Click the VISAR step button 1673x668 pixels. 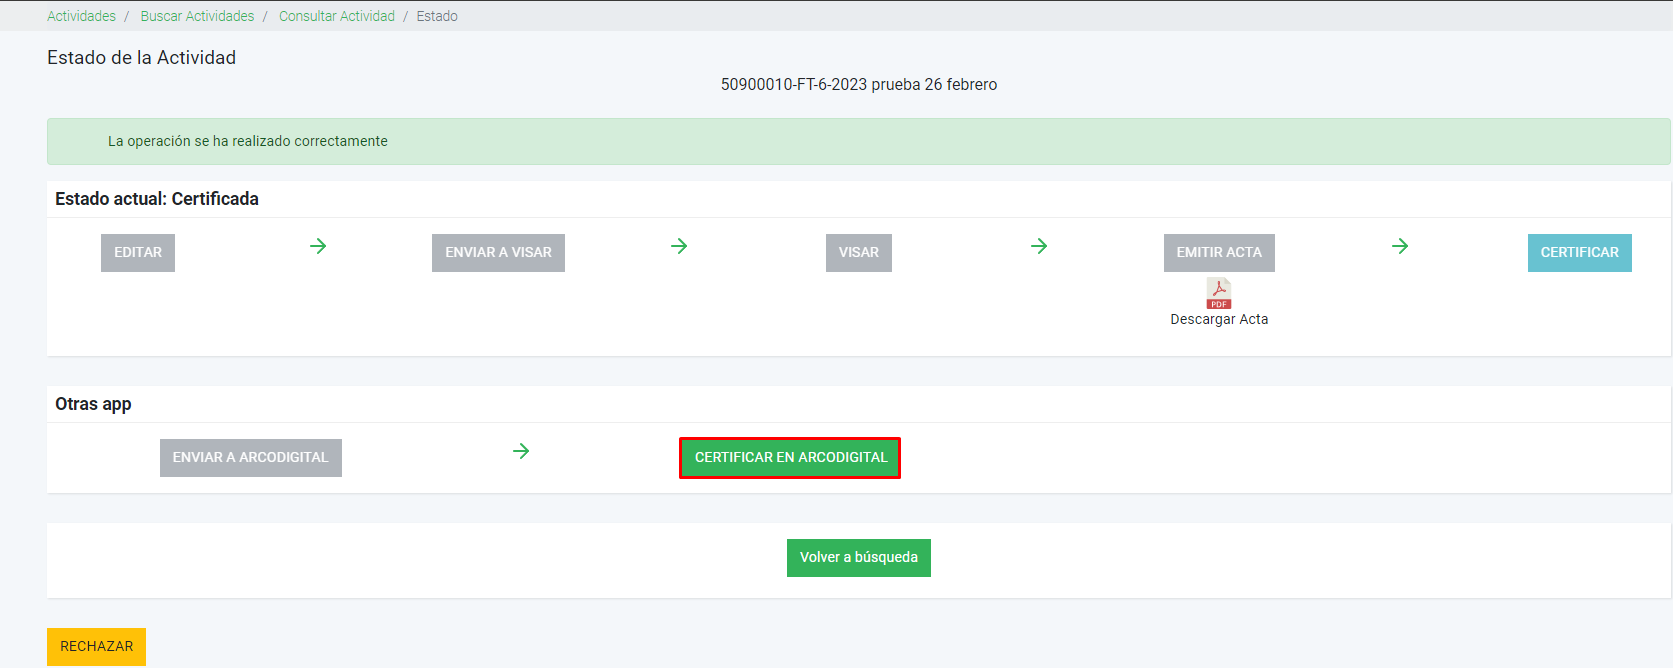[x=859, y=253]
